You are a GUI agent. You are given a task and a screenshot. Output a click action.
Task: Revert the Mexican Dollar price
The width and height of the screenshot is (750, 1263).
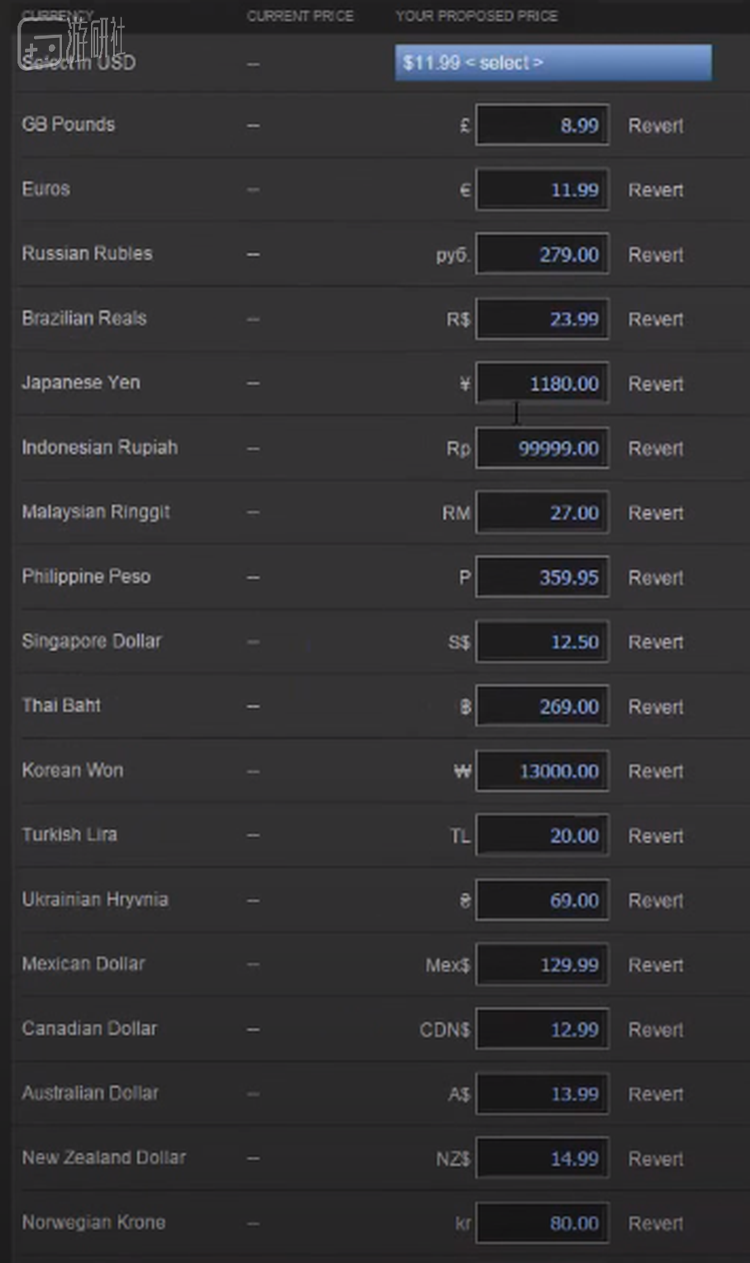pyautogui.click(x=656, y=965)
